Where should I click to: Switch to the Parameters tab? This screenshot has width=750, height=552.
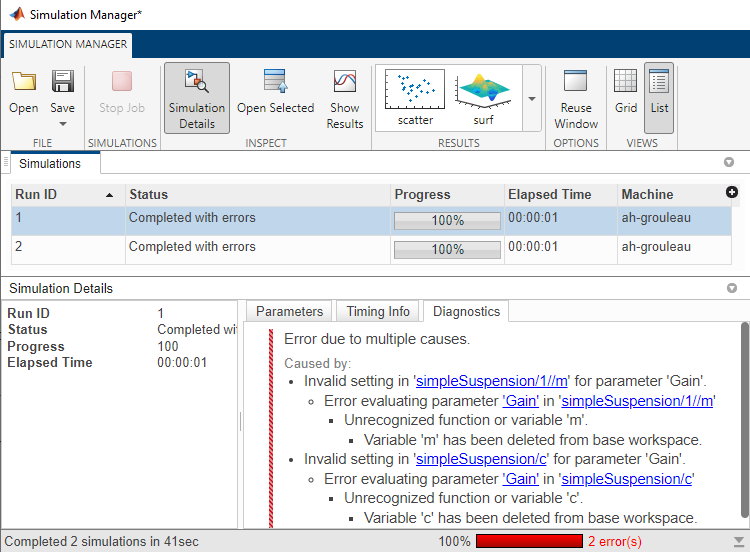coord(289,311)
